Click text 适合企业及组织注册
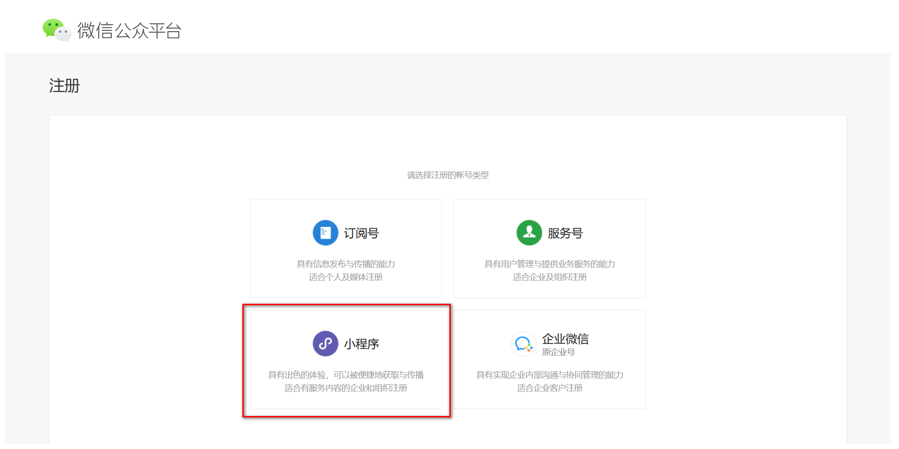 pyautogui.click(x=550, y=277)
